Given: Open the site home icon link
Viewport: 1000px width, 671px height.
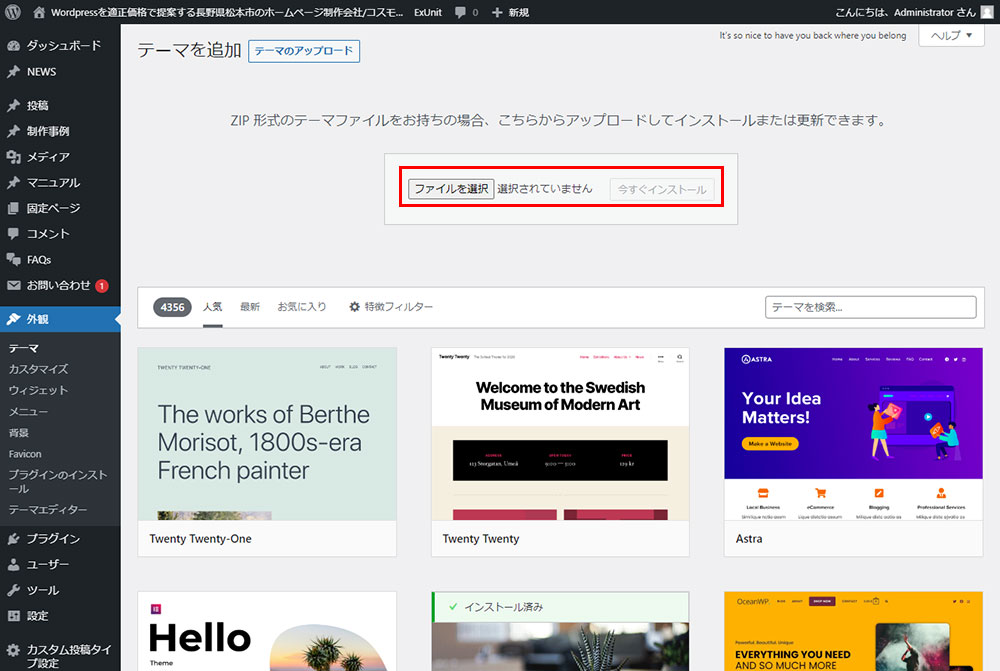Looking at the screenshot, I should (x=39, y=12).
